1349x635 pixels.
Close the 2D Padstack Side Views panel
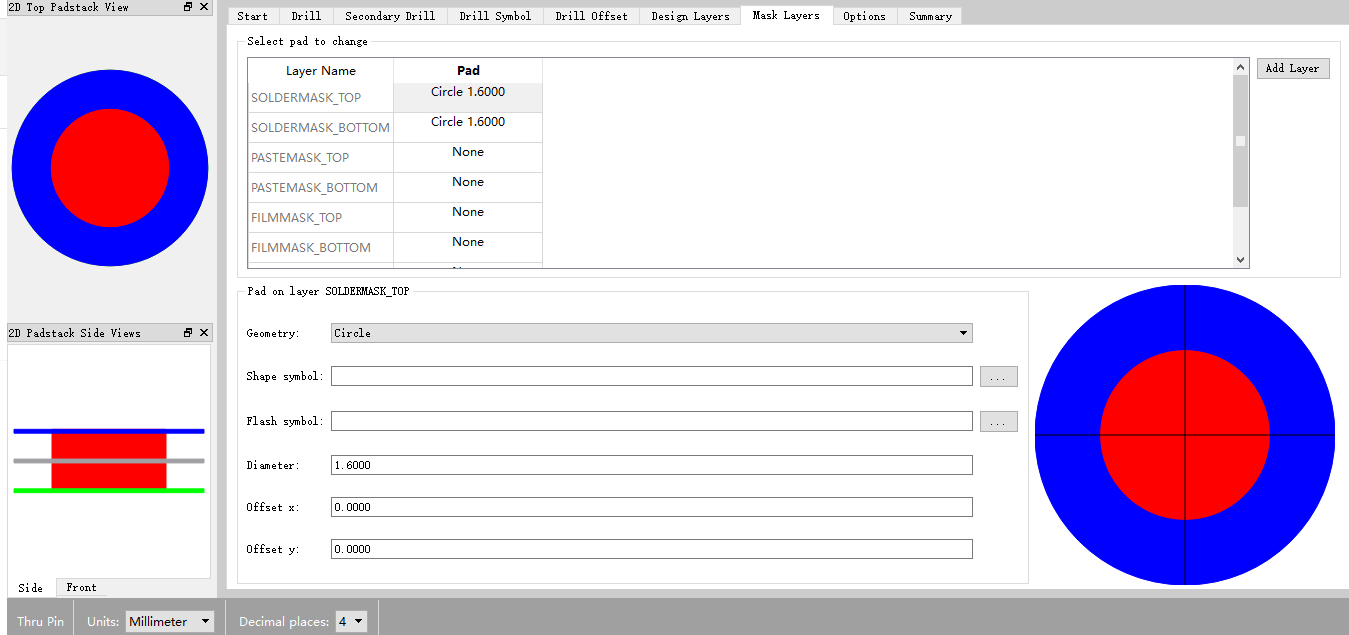[x=204, y=333]
